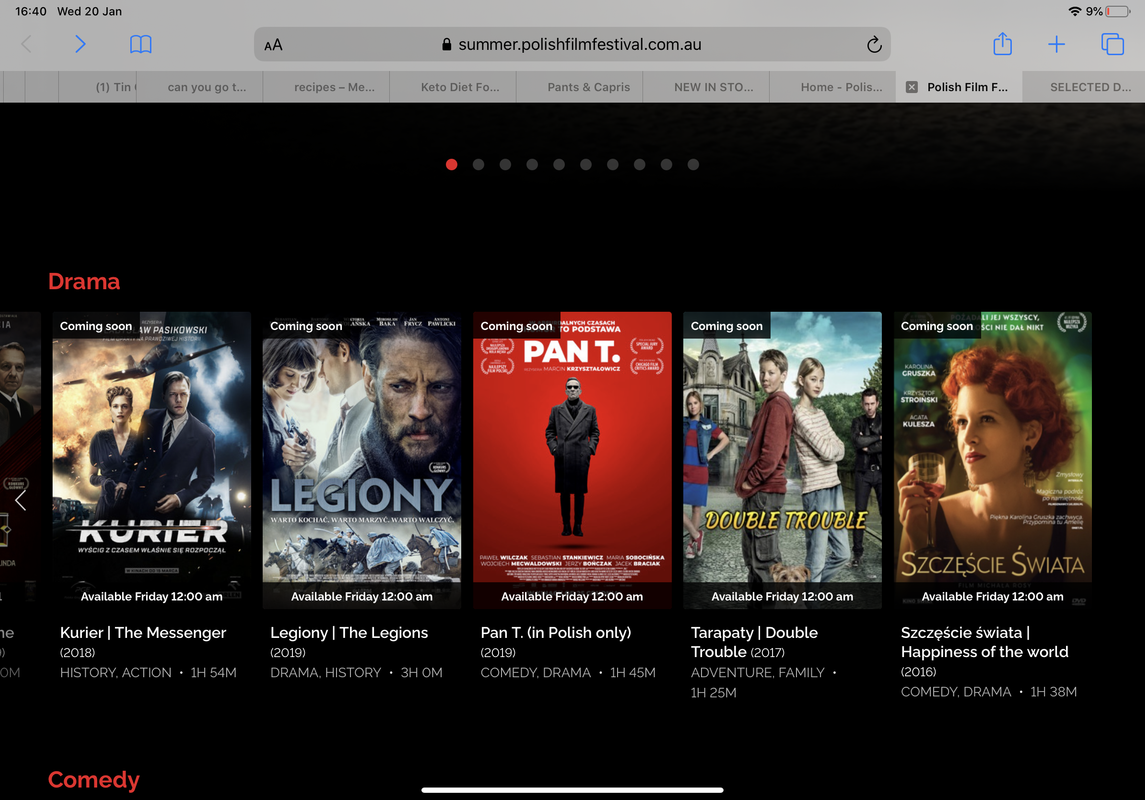
Task: Slide Drama row left with chevron arrow
Action: pyautogui.click(x=20, y=500)
